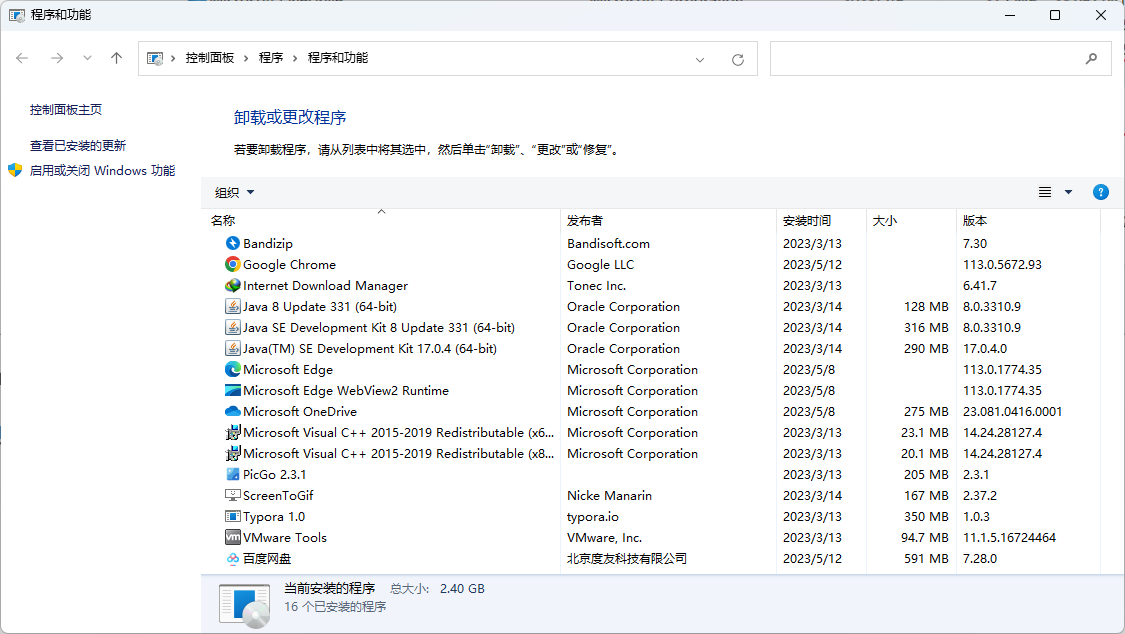The width and height of the screenshot is (1125, 634).
Task: Click 查看已安装的更新 link
Action: (78, 145)
